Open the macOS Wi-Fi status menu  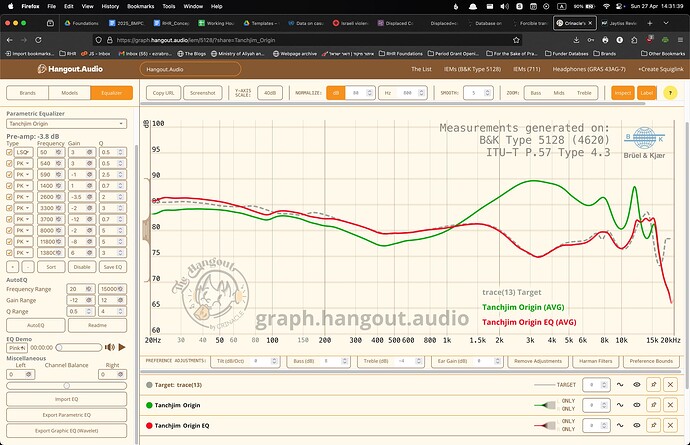[606, 6]
